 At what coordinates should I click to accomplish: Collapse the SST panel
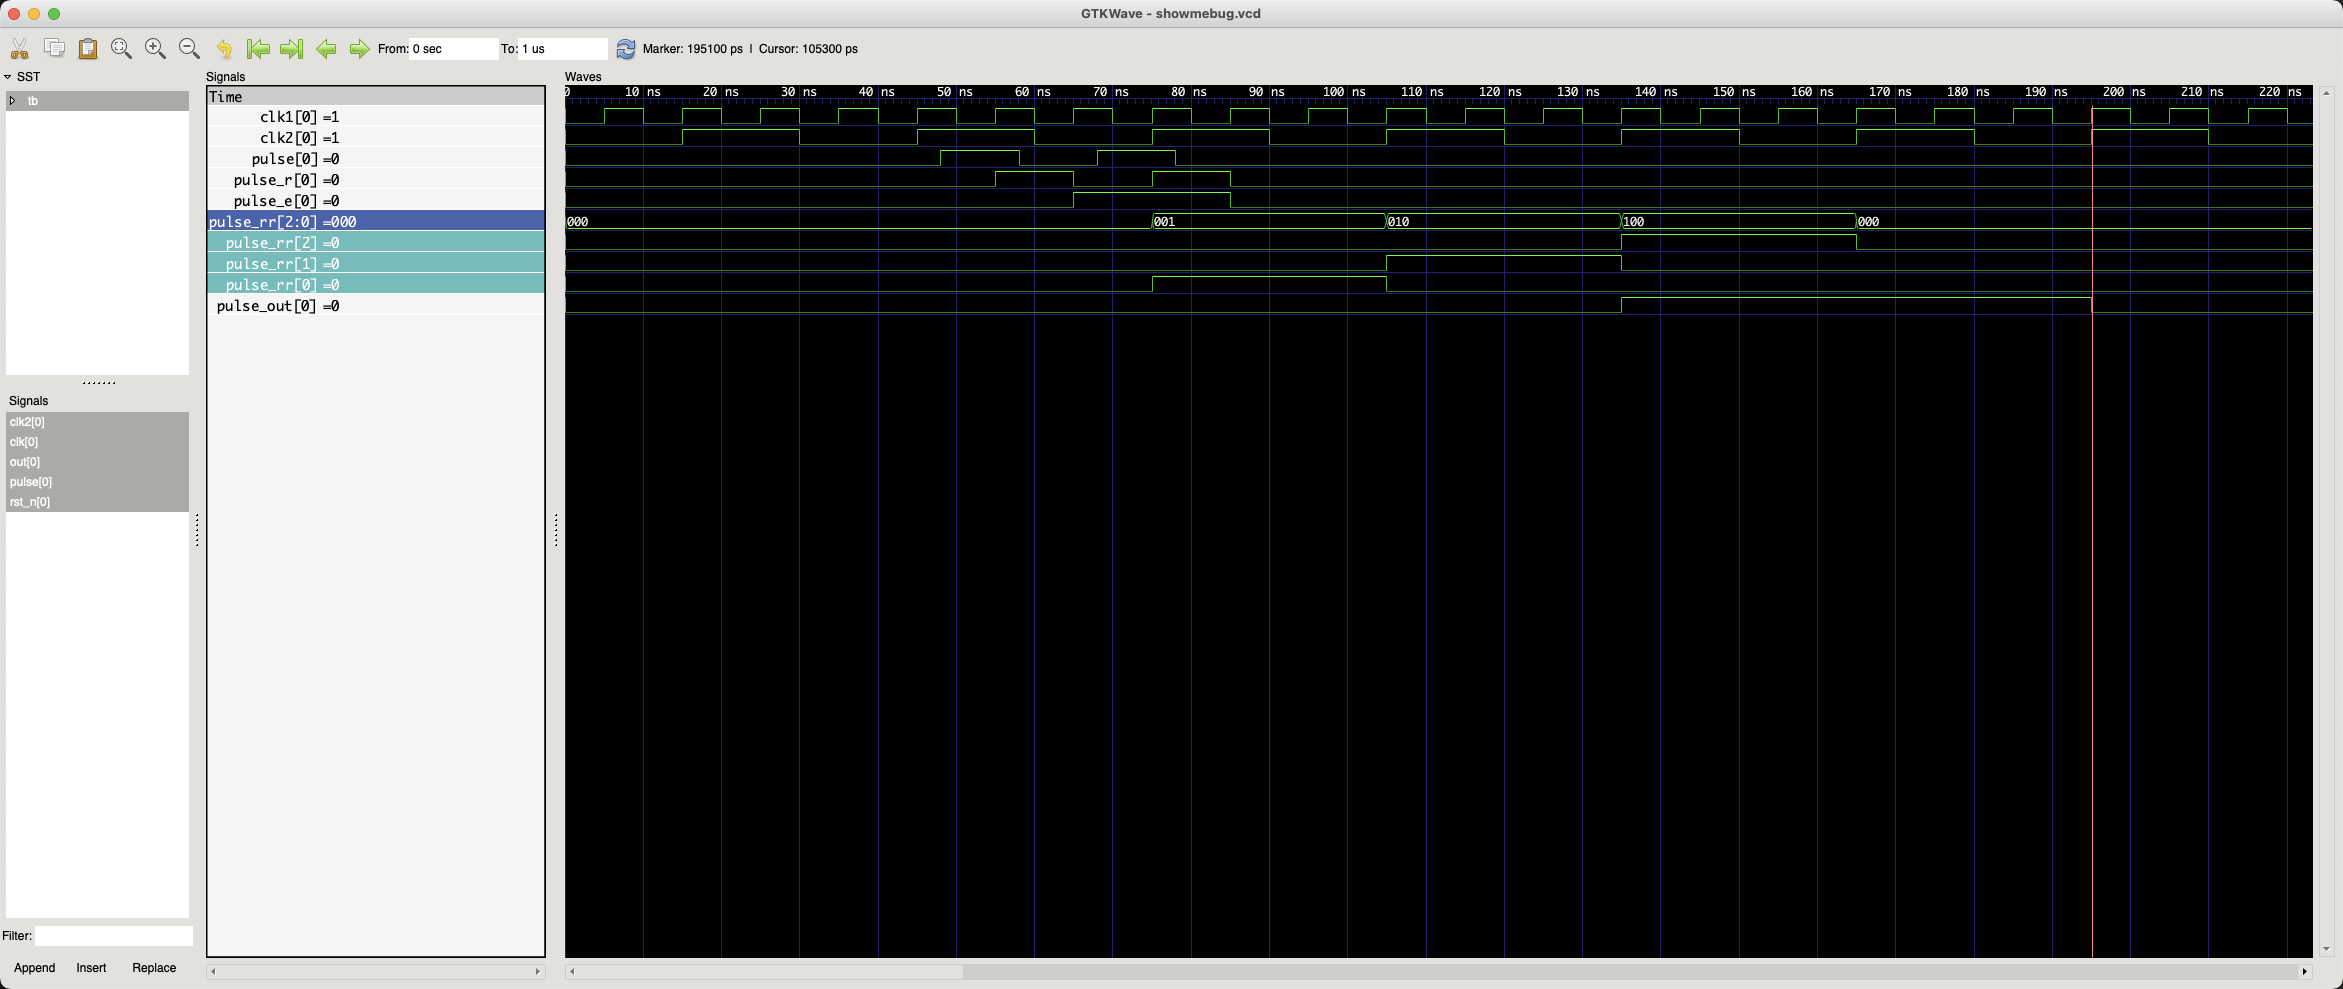pos(8,77)
